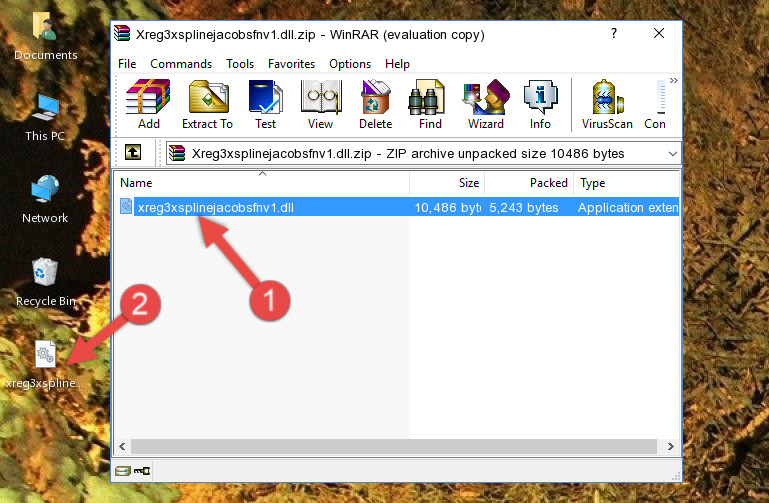The width and height of the screenshot is (769, 503).
Task: Sort list by Packed column header
Action: pos(529,183)
